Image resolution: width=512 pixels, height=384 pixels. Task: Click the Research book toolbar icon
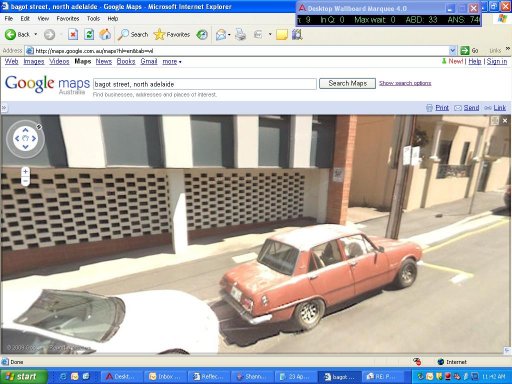pyautogui.click(x=297, y=34)
